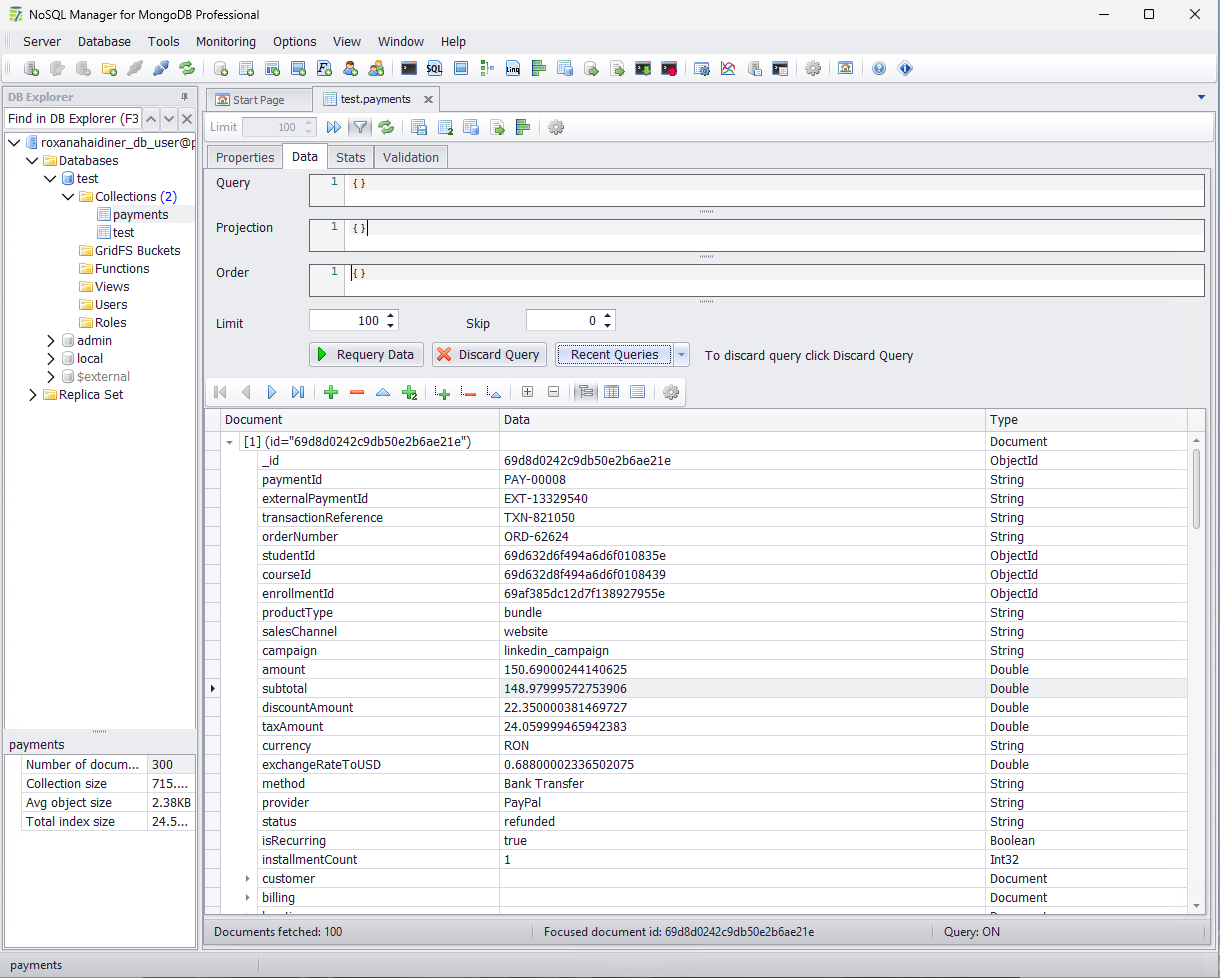Open the tab list dropdown arrow
This screenshot has height=978, width=1220.
click(x=1201, y=97)
